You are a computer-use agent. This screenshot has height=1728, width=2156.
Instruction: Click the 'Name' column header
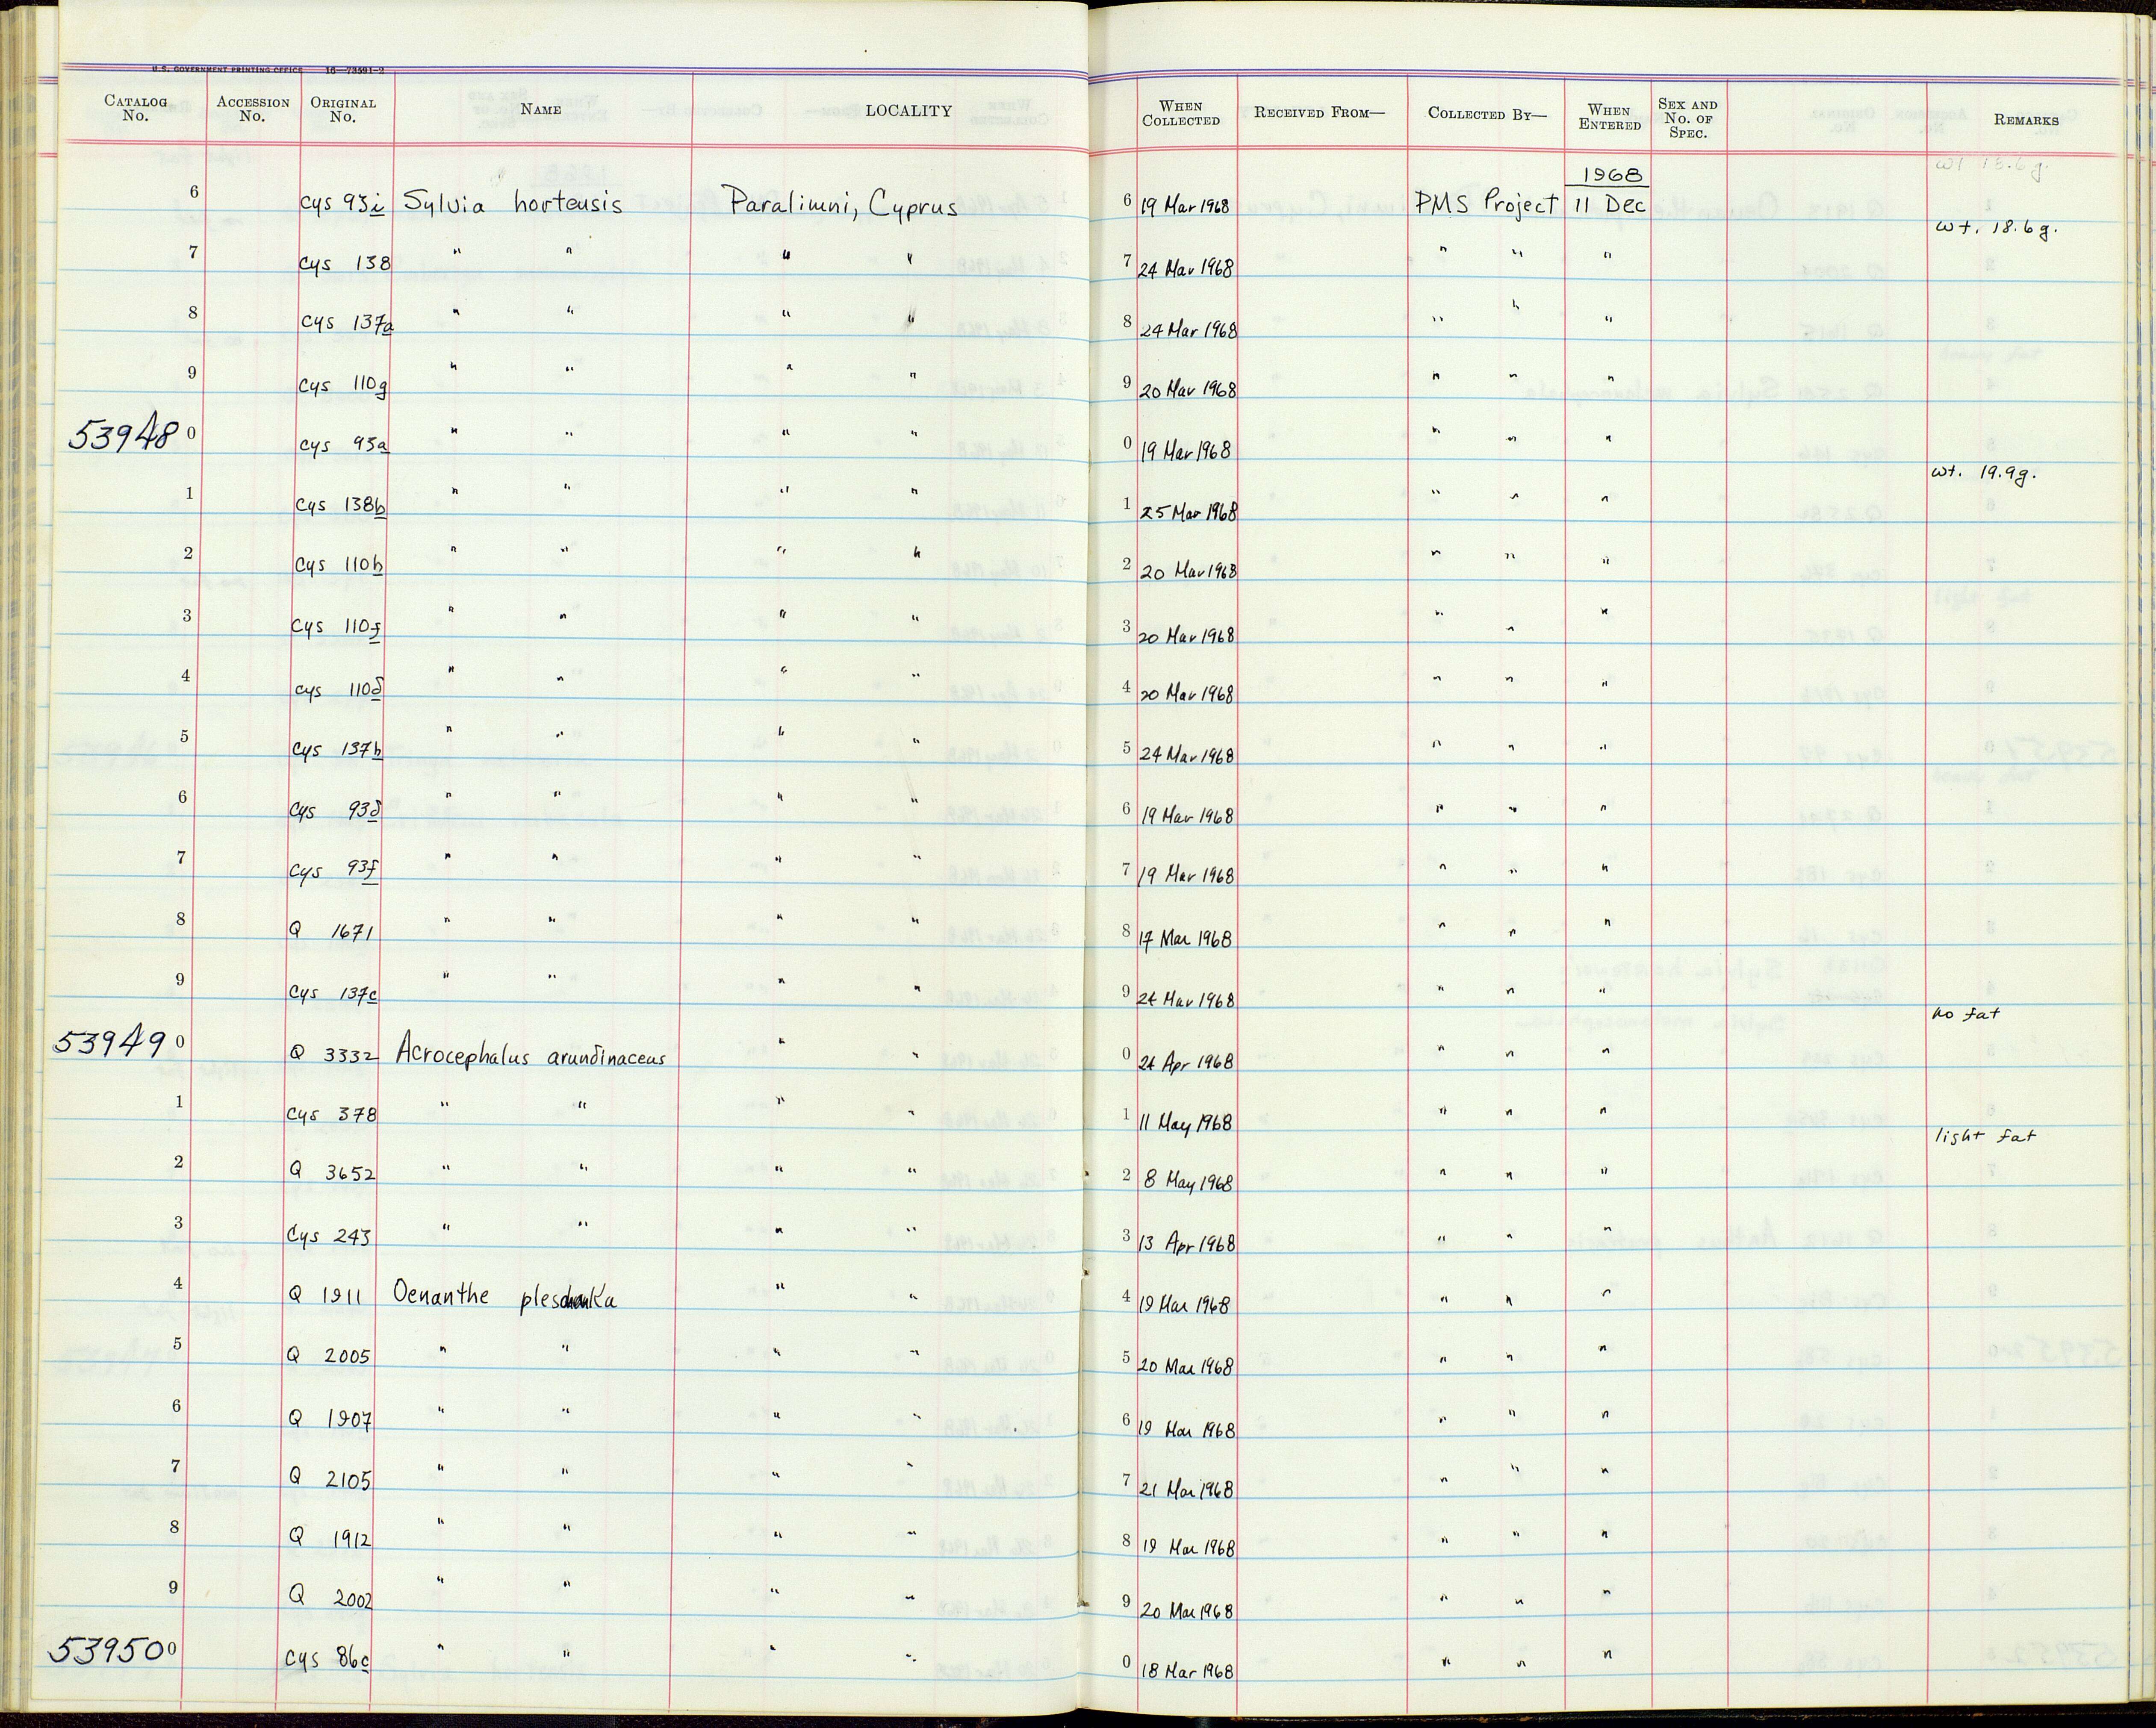click(540, 110)
